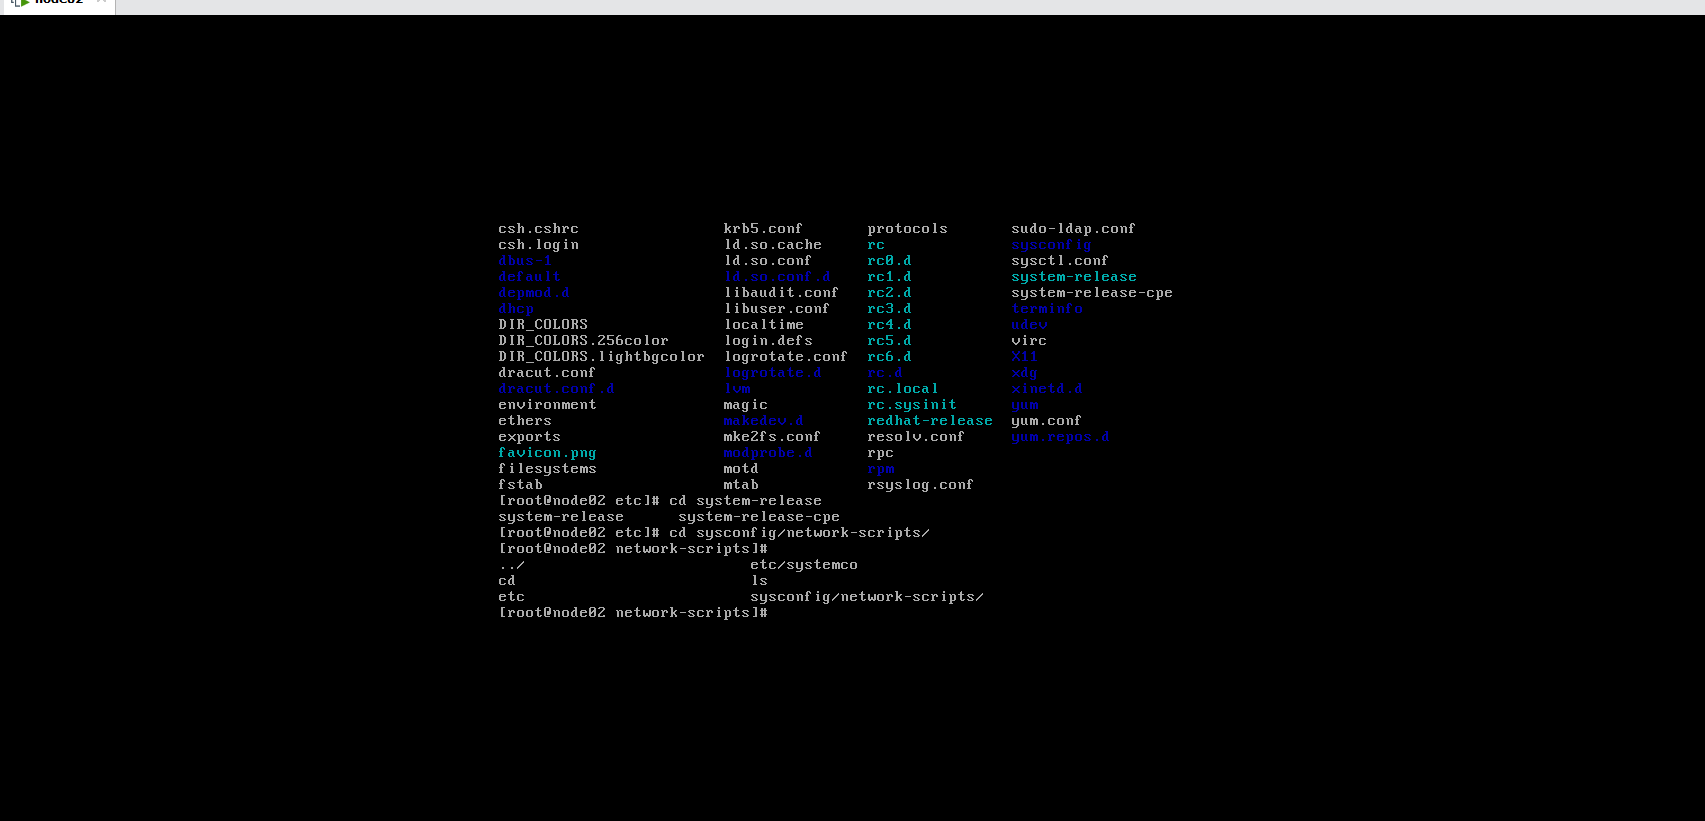The width and height of the screenshot is (1705, 821).
Task: Click the libuser.conf entry
Action: tap(777, 309)
